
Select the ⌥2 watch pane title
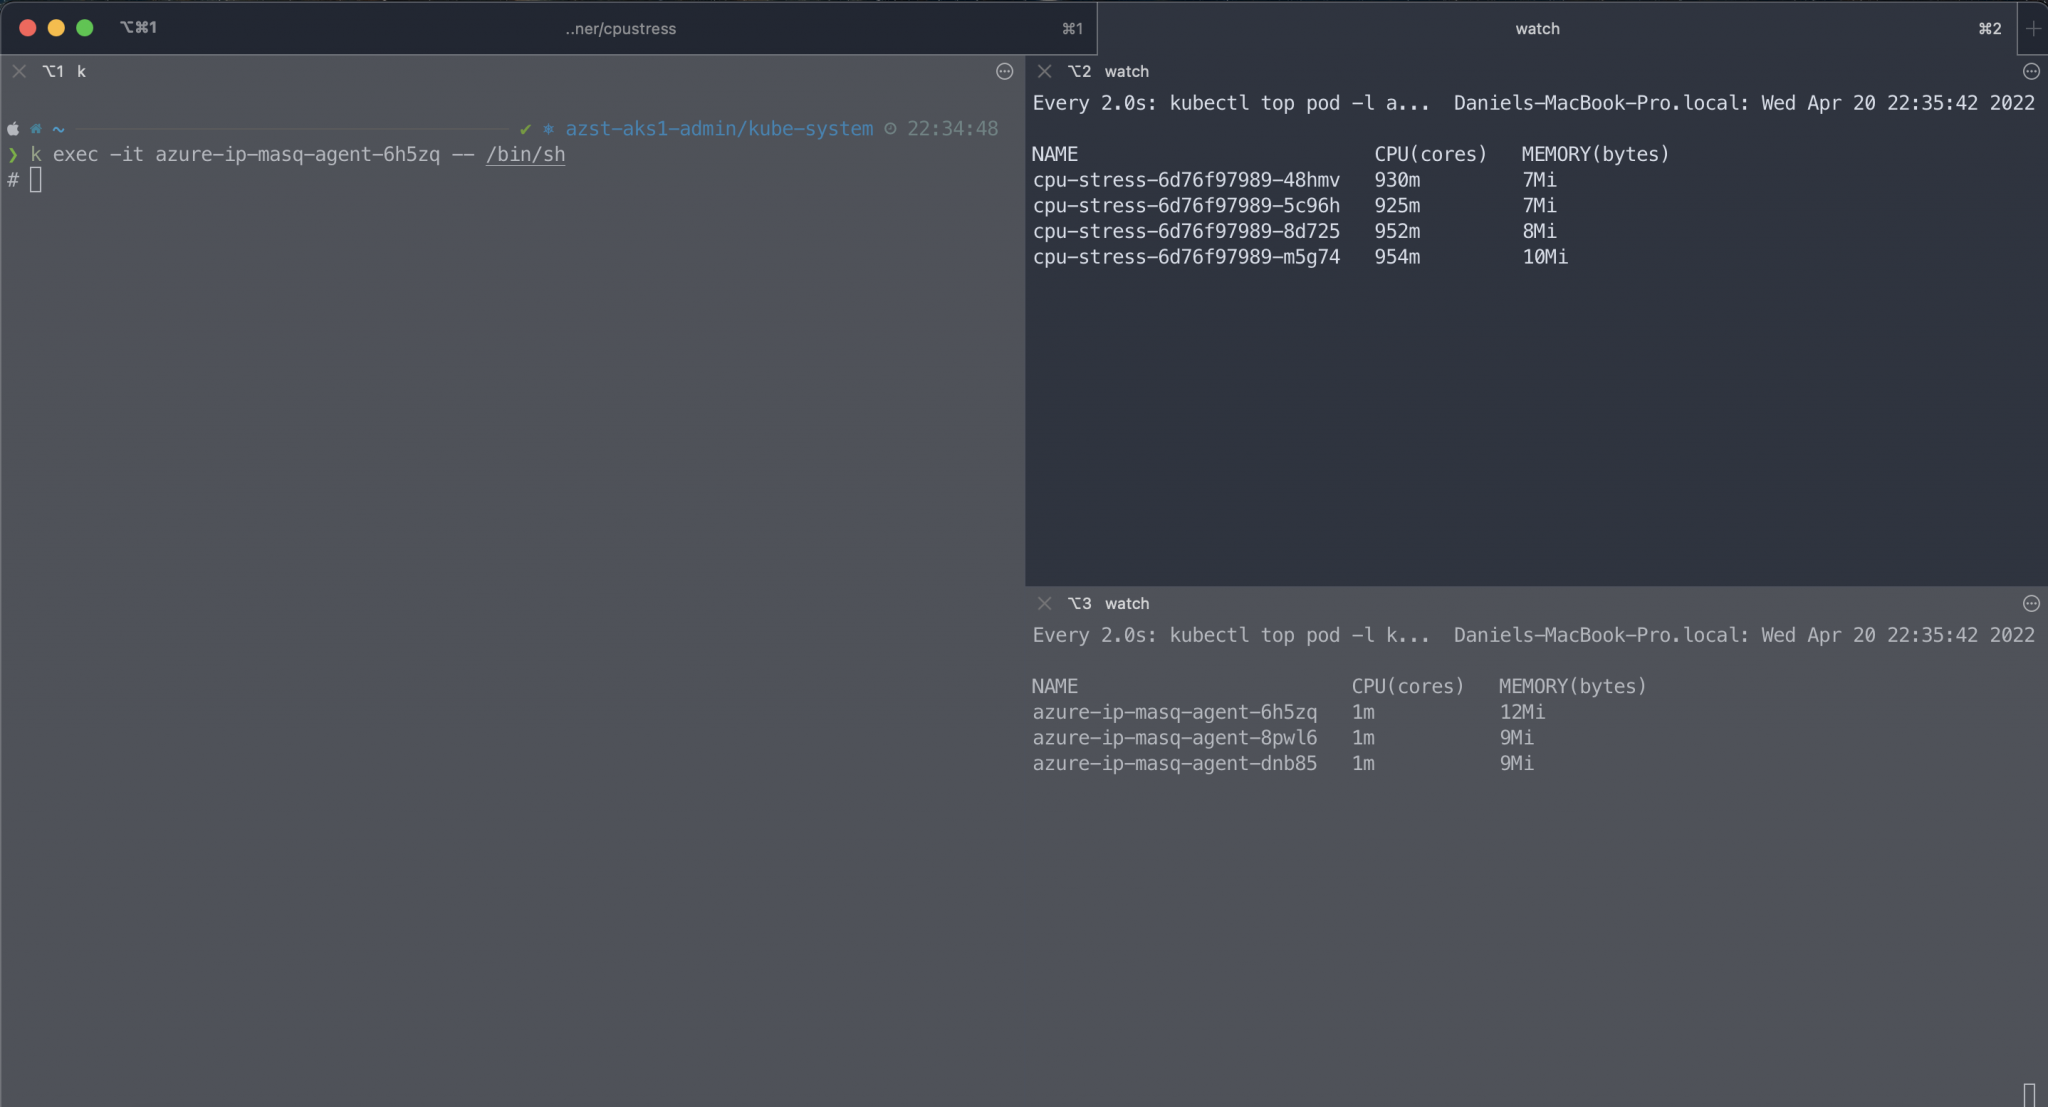pos(1126,71)
